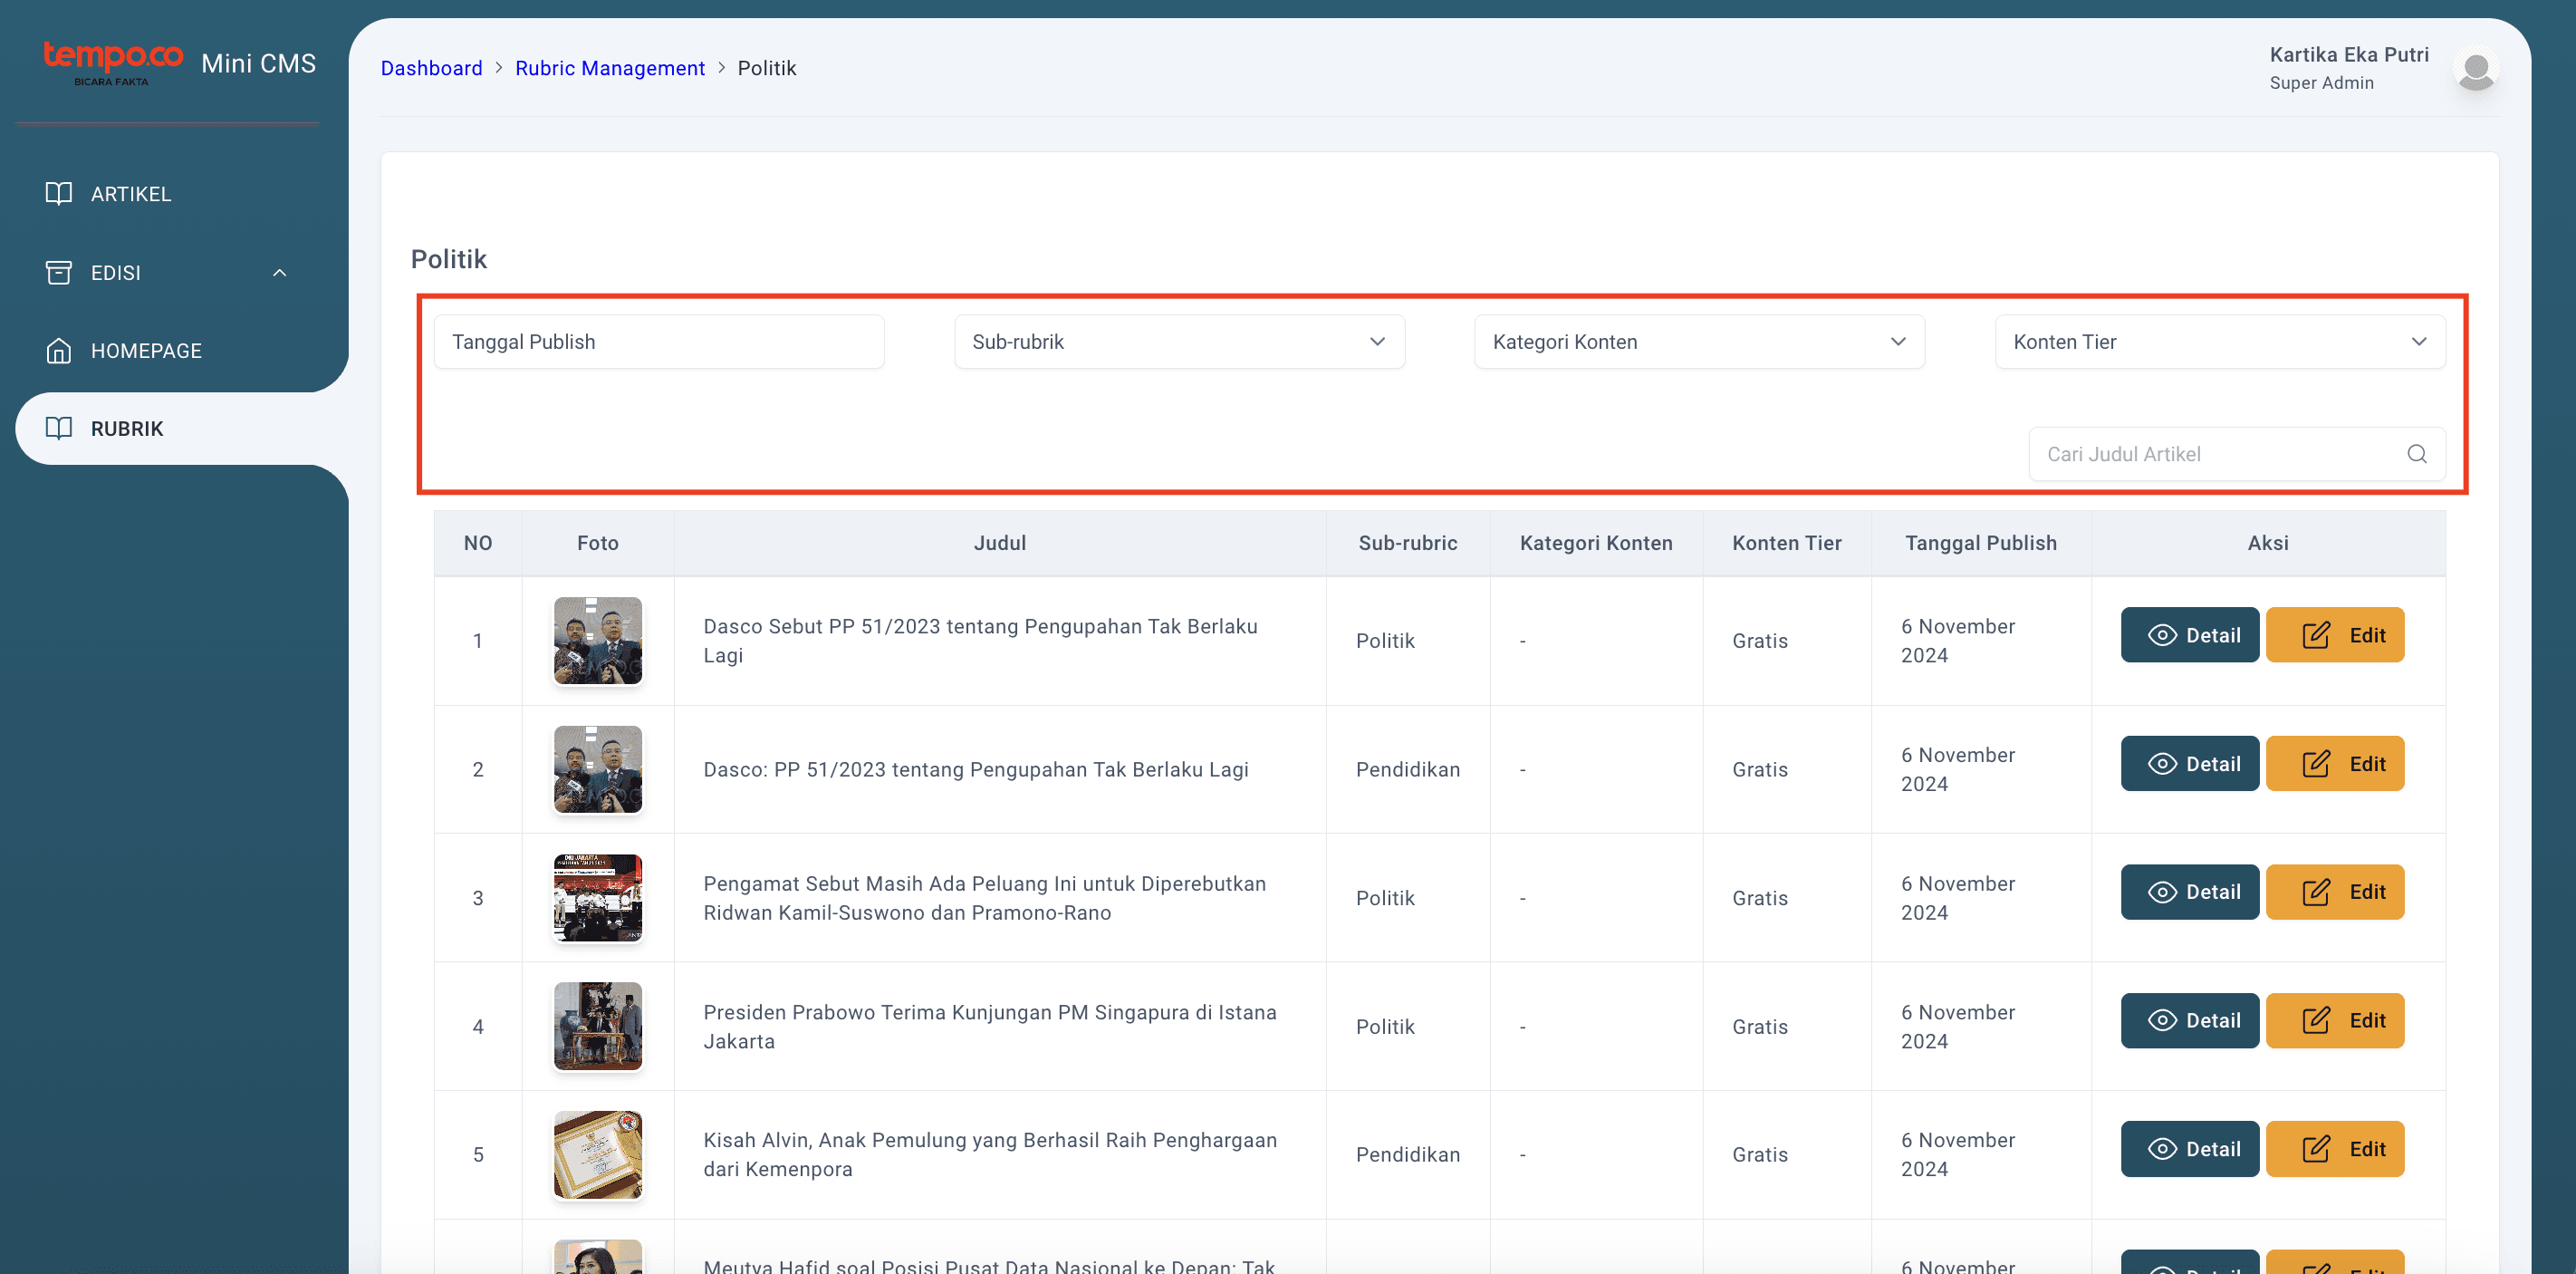Open thumbnail photo of row 3 article
Screen dimensions: 2576x1274
click(598, 898)
